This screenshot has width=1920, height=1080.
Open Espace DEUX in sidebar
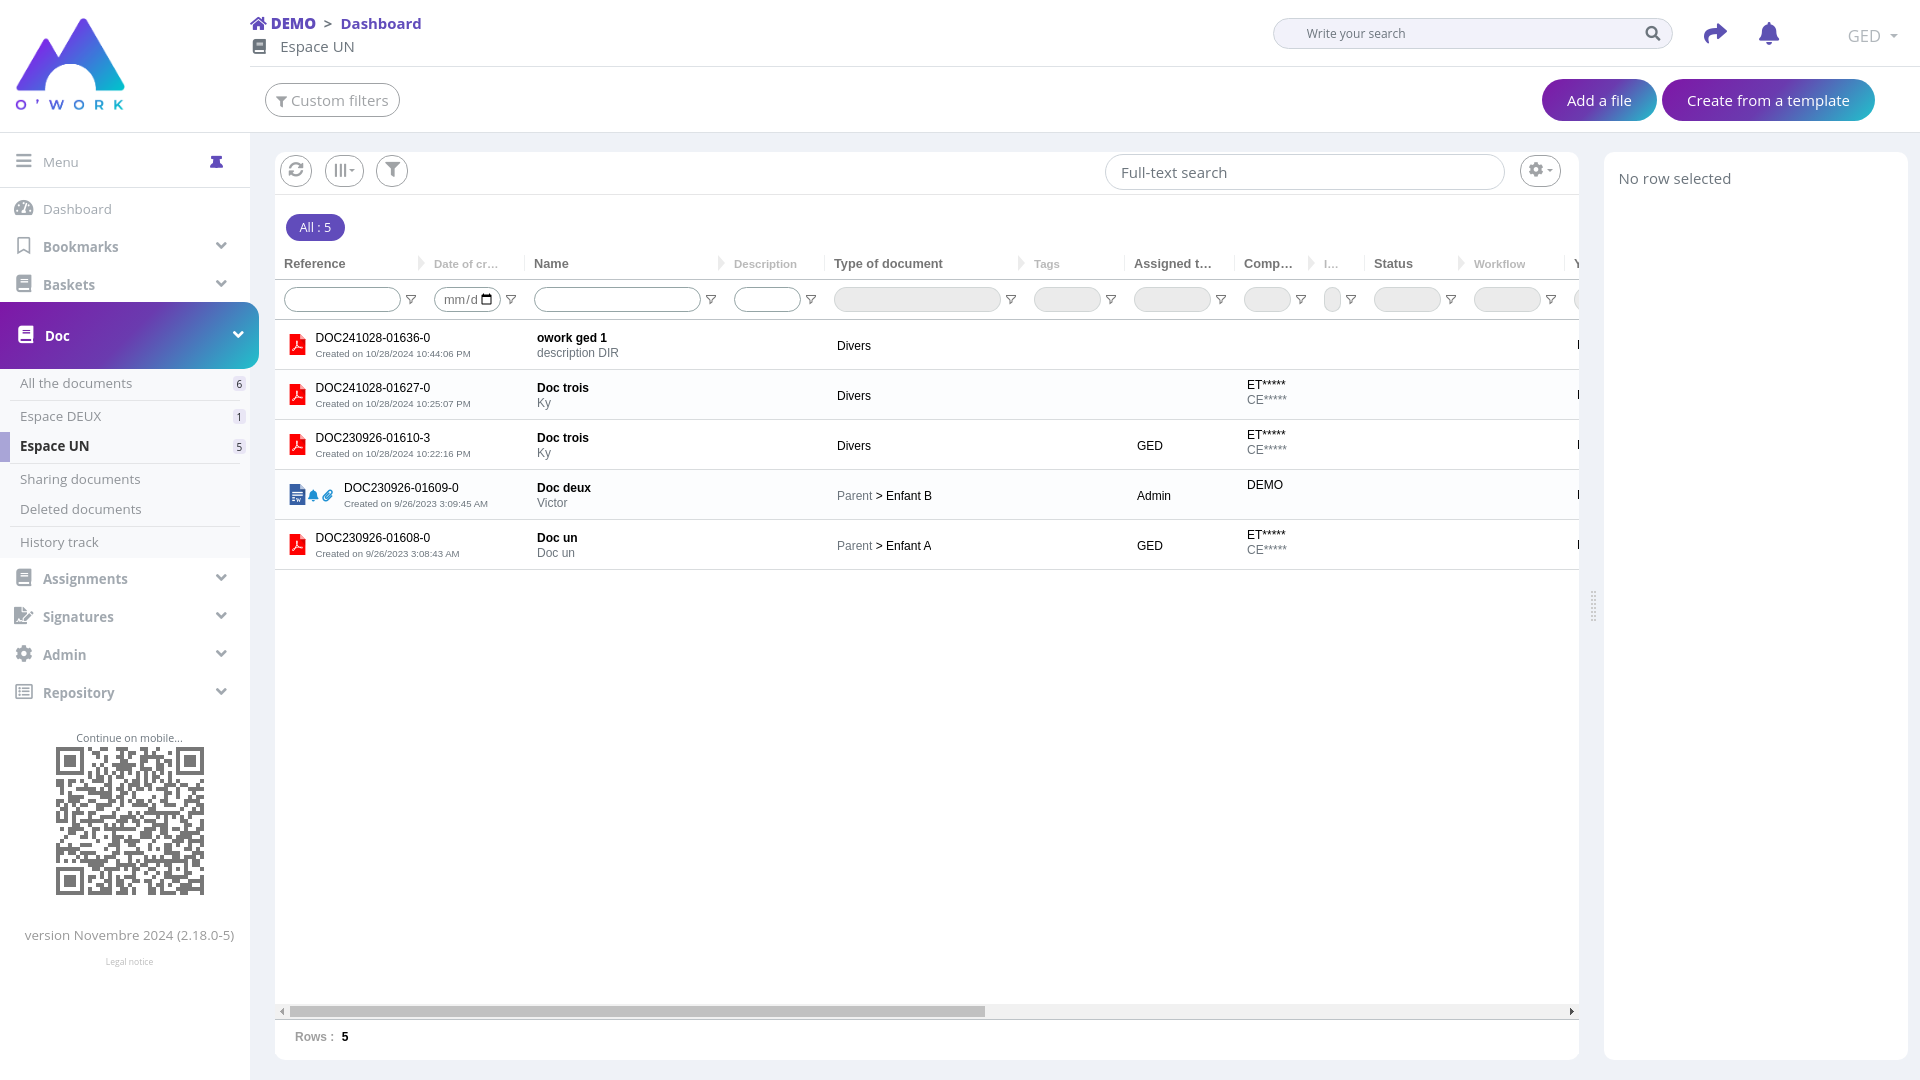61,416
